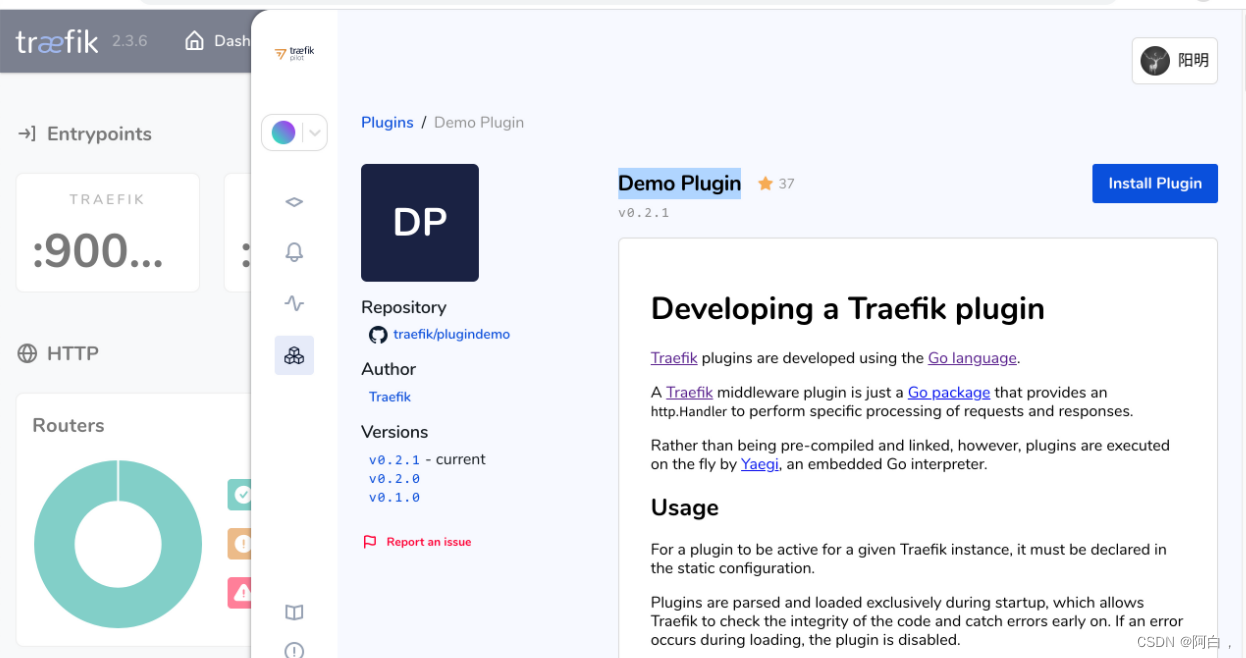Open the instances icon in the Pilot sidebar
This screenshot has width=1246, height=658.
pos(294,202)
